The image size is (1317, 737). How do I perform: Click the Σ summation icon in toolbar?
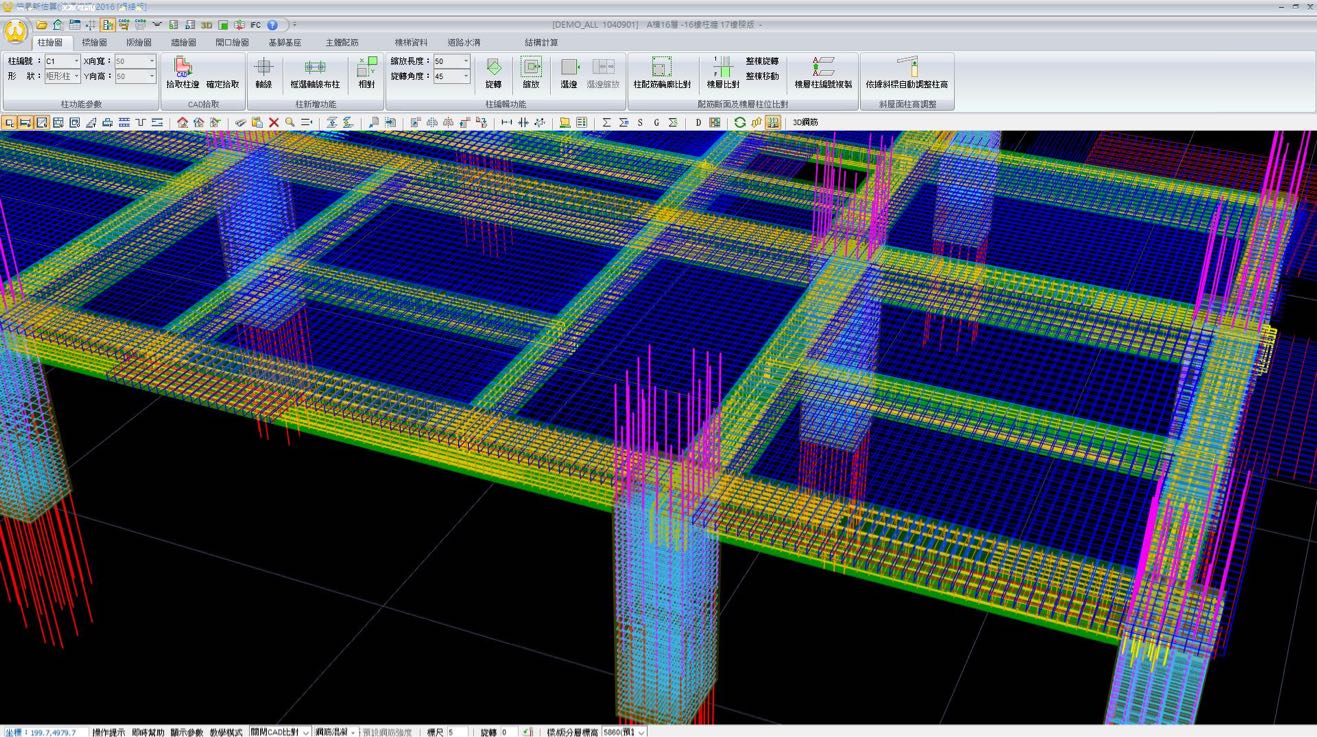click(x=606, y=122)
